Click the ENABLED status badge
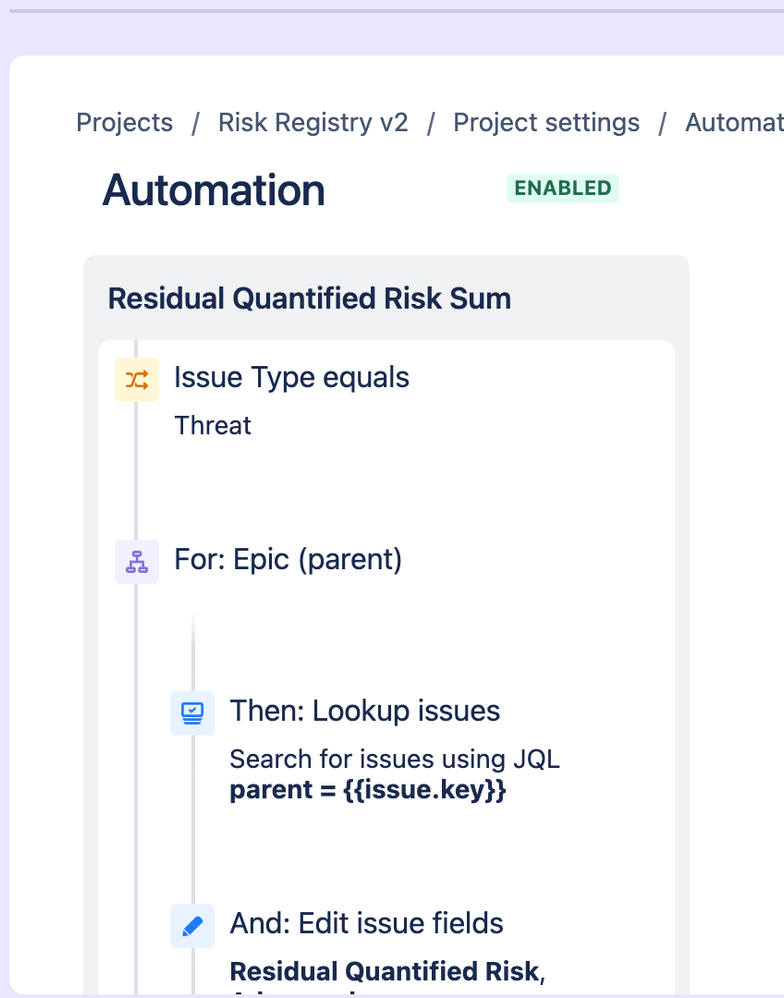Viewport: 784px width, 998px height. [563, 188]
